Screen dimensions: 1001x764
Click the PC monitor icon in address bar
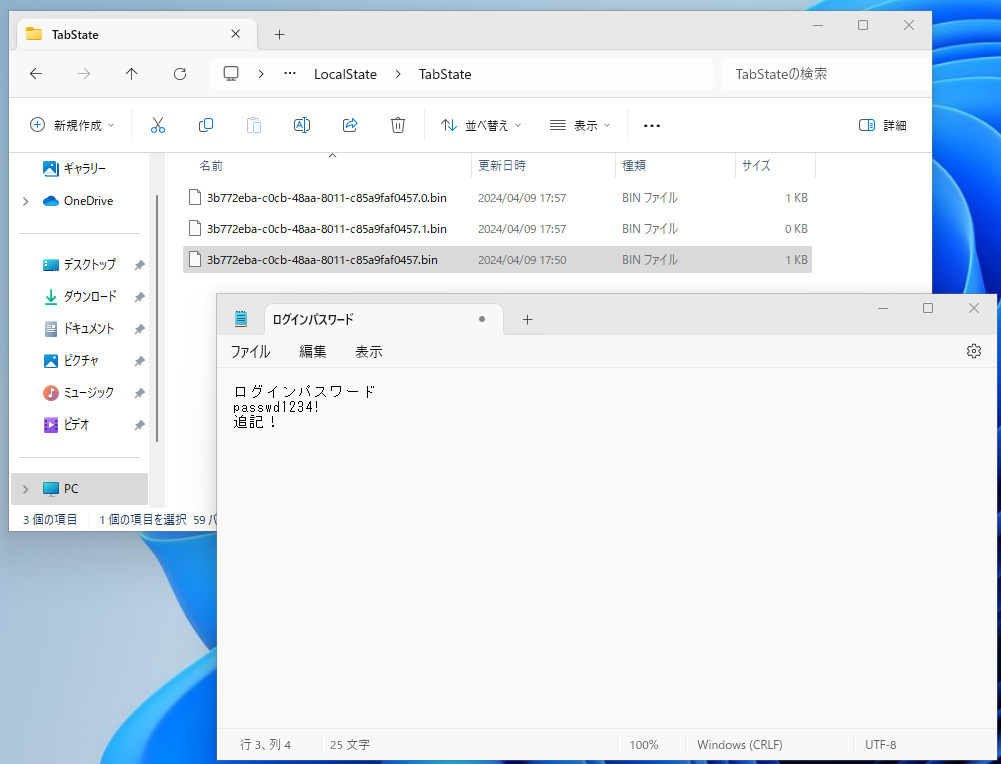pos(231,74)
